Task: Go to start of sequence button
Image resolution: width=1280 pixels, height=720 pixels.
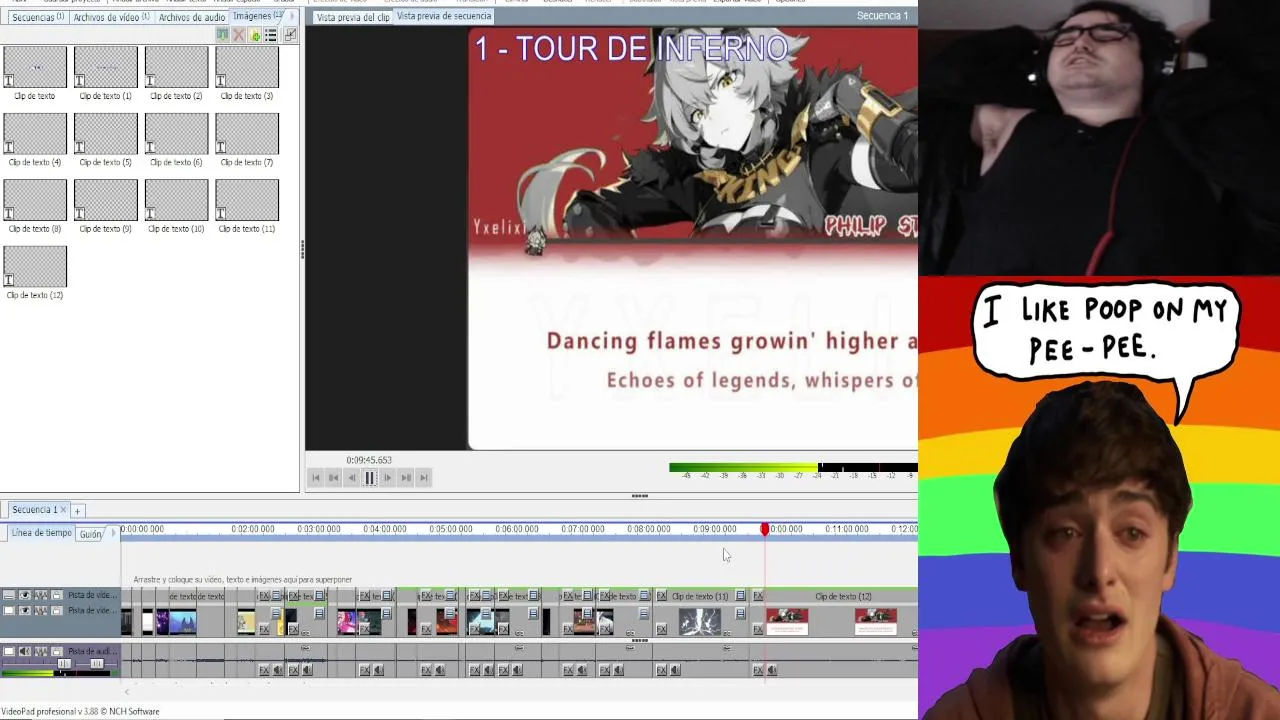Action: (315, 478)
